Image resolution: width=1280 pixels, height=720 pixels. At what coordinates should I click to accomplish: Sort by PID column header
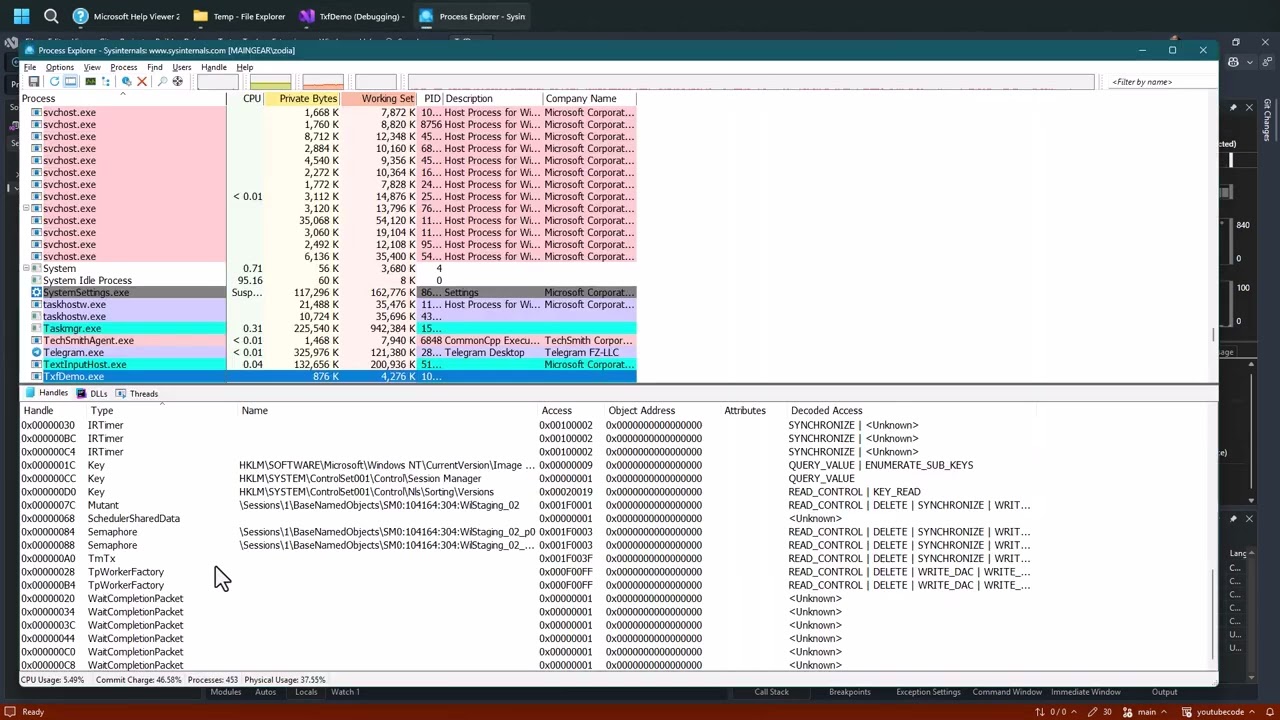click(431, 99)
